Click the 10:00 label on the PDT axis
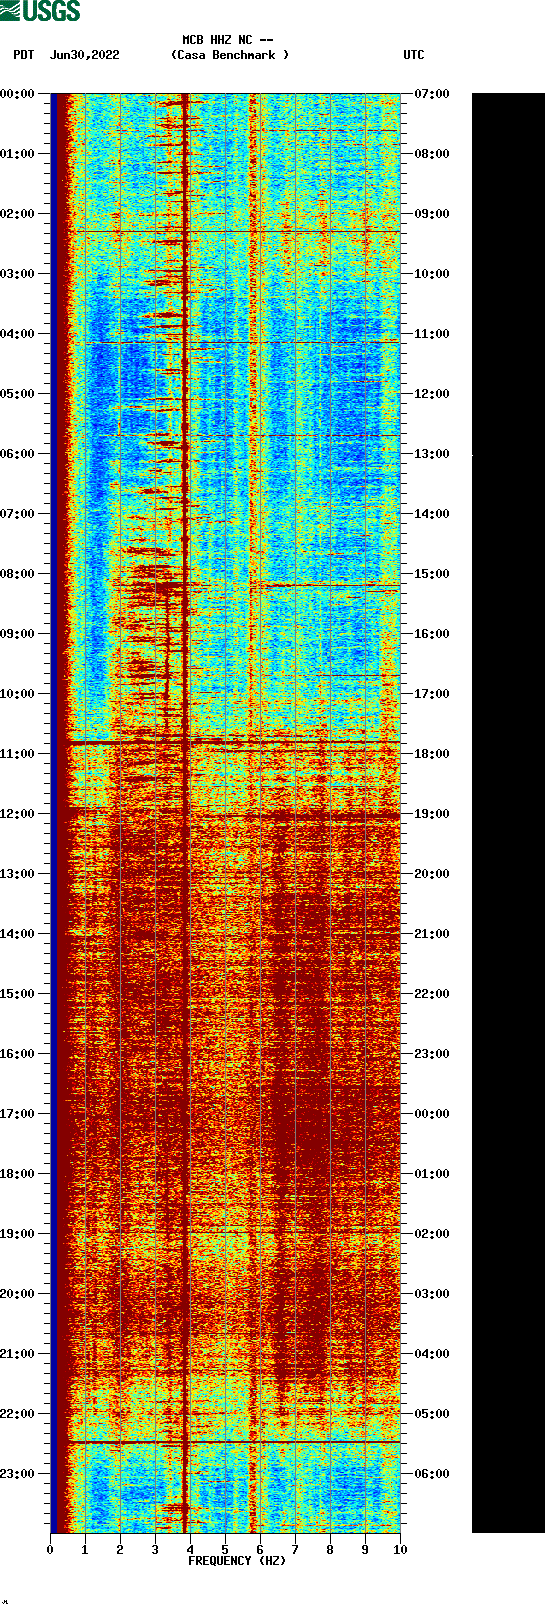The height and width of the screenshot is (1613, 552). (x=17, y=694)
